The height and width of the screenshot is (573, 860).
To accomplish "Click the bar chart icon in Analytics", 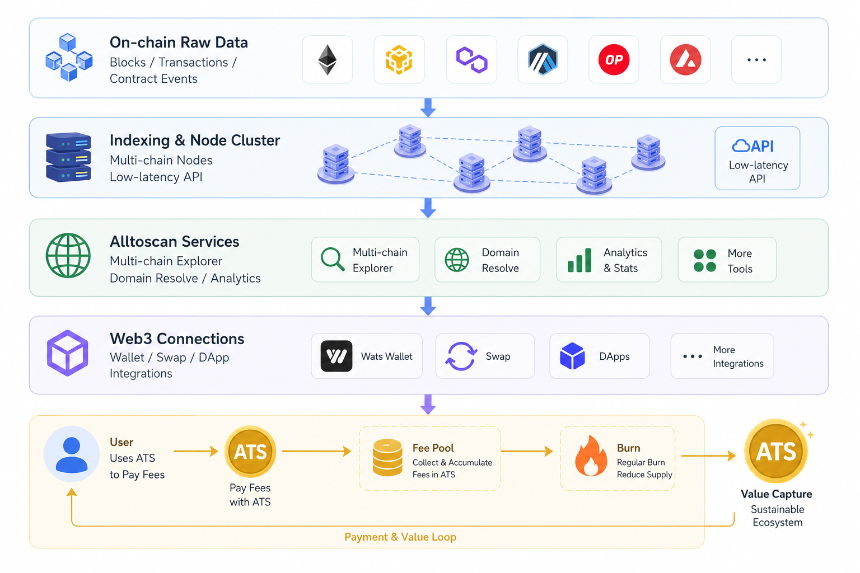I will [579, 260].
